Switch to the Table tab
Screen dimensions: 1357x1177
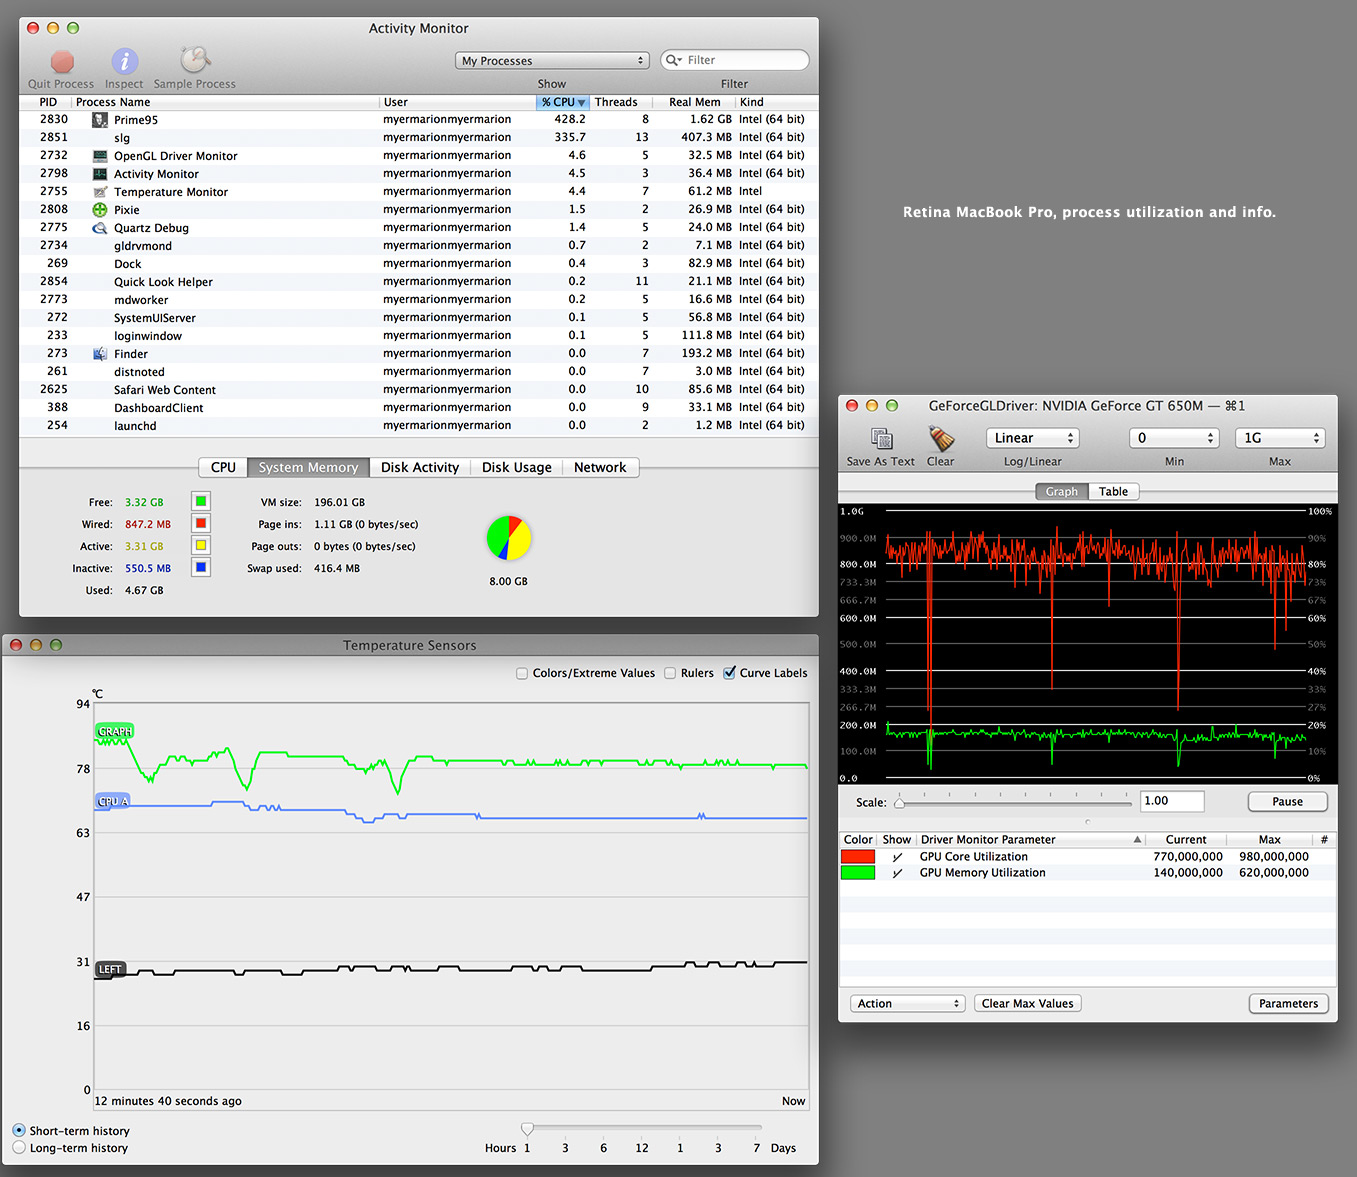[1113, 492]
